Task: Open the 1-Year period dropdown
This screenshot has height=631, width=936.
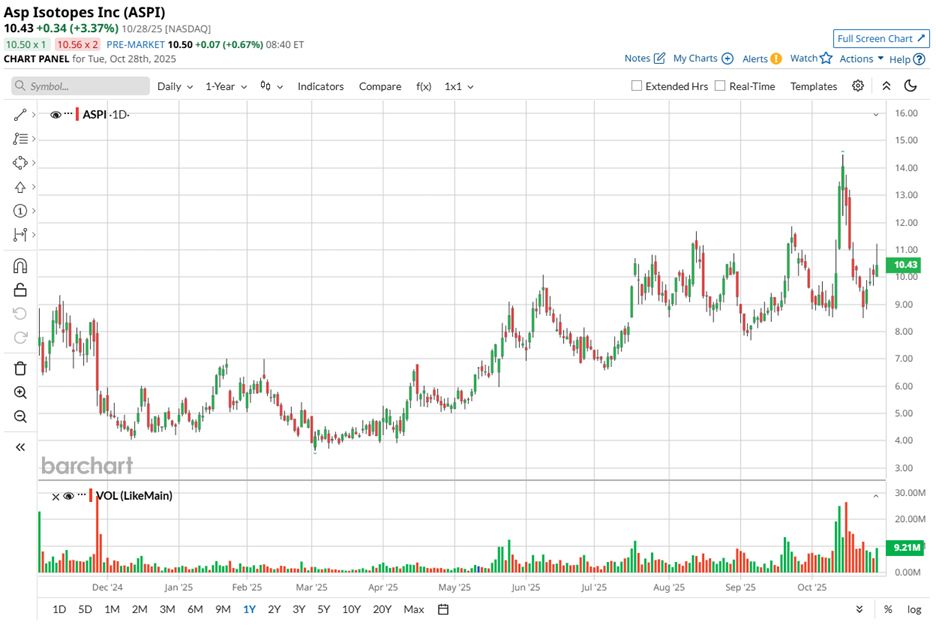Action: (226, 86)
